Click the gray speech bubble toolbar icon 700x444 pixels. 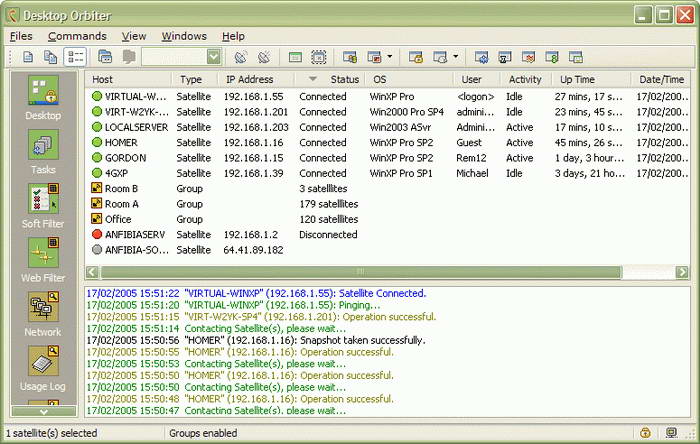coord(129,57)
